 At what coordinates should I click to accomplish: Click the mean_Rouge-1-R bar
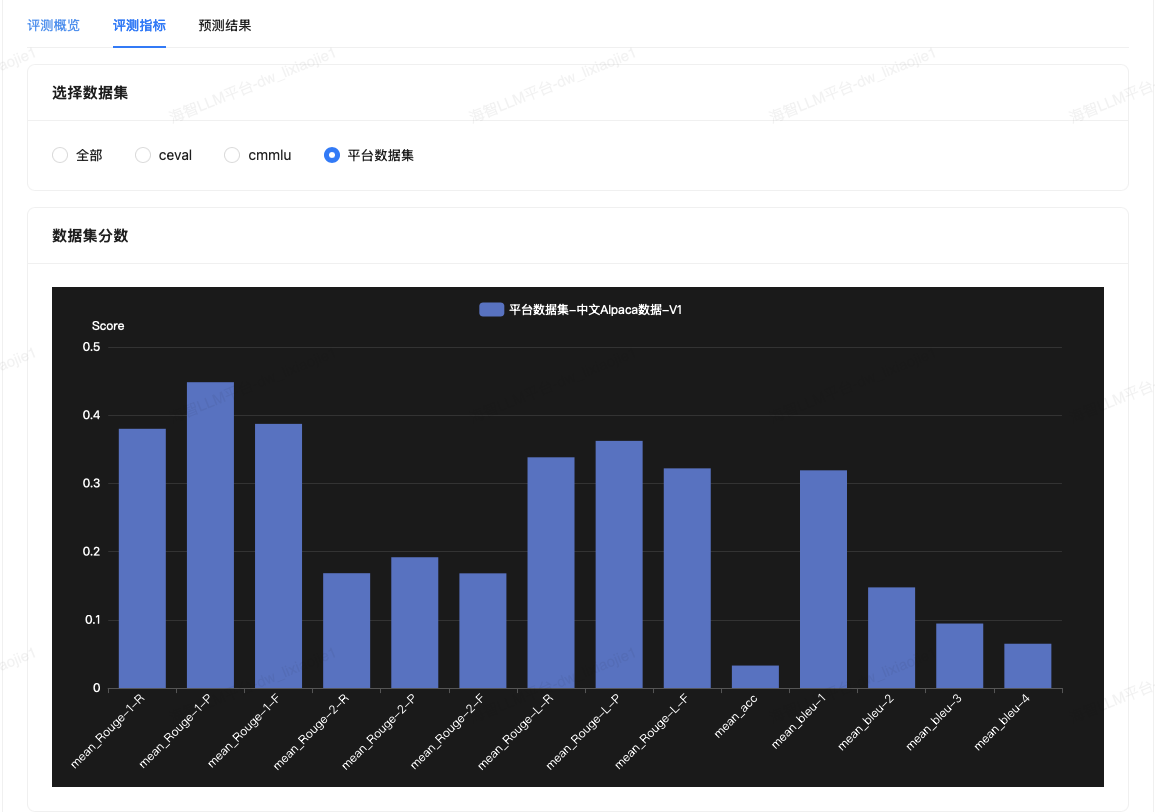(142, 558)
